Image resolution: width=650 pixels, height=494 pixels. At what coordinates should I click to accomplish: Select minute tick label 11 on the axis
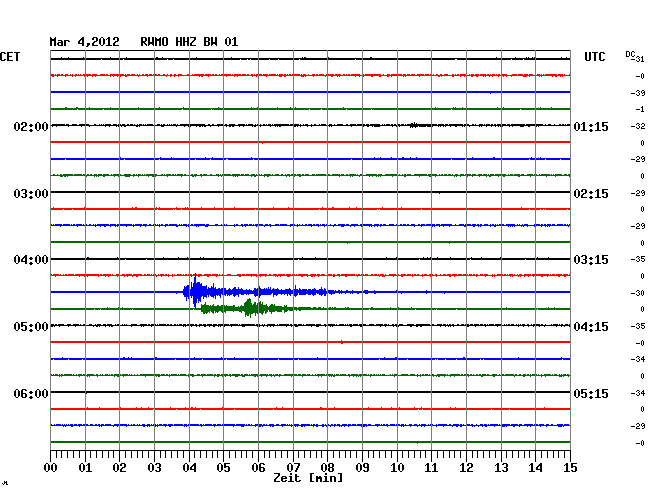431,468
